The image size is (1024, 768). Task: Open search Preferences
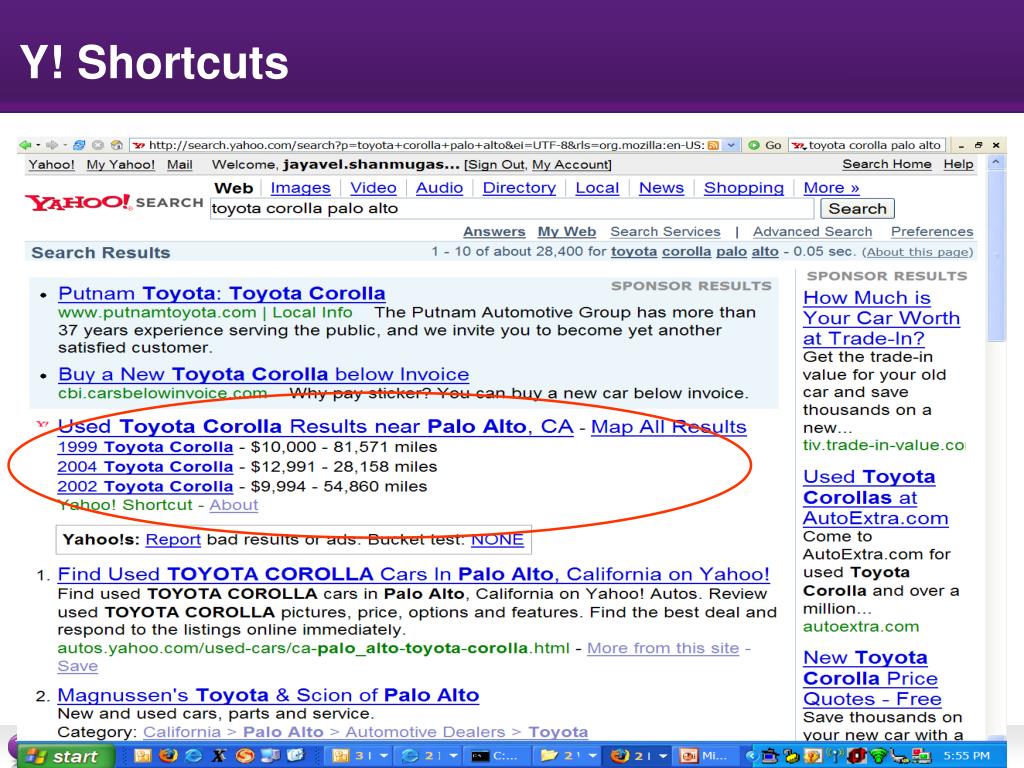pyautogui.click(x=932, y=232)
